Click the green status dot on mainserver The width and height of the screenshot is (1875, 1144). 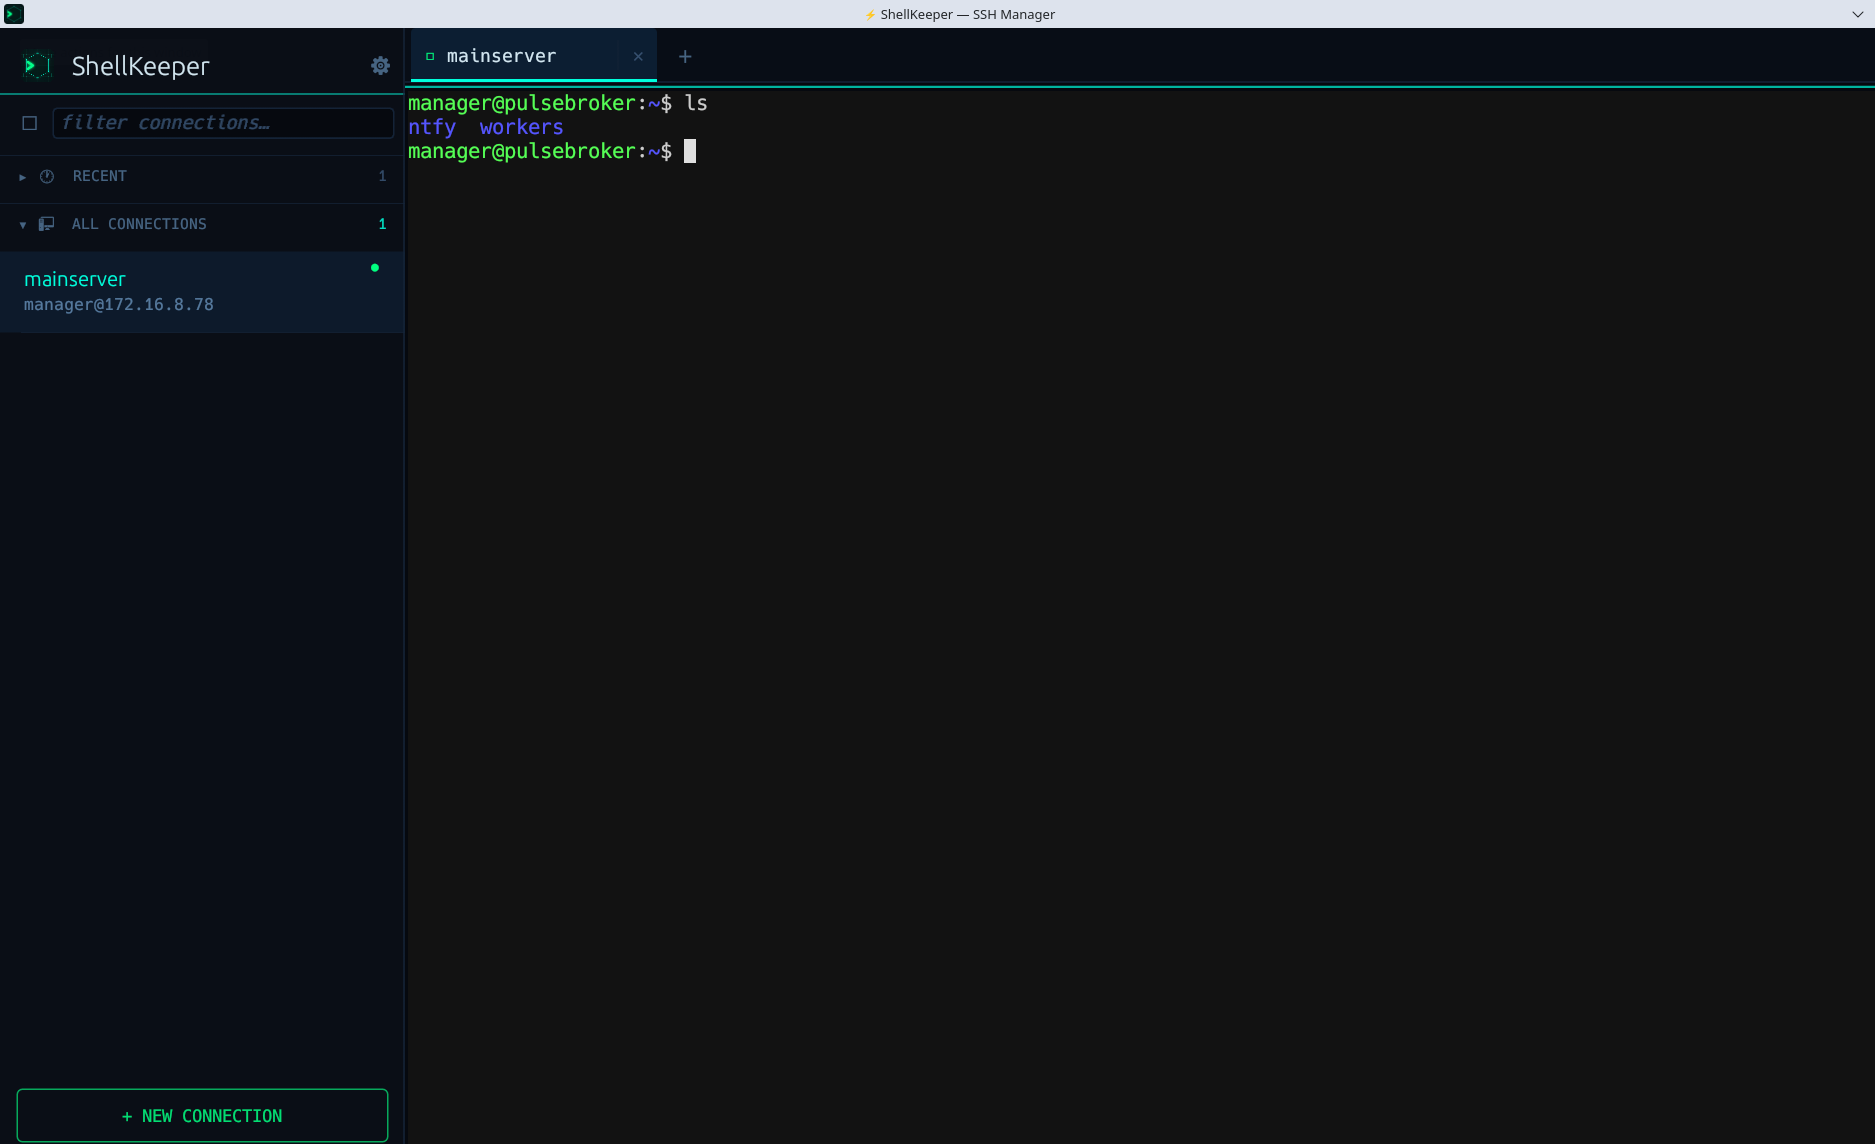pyautogui.click(x=374, y=267)
